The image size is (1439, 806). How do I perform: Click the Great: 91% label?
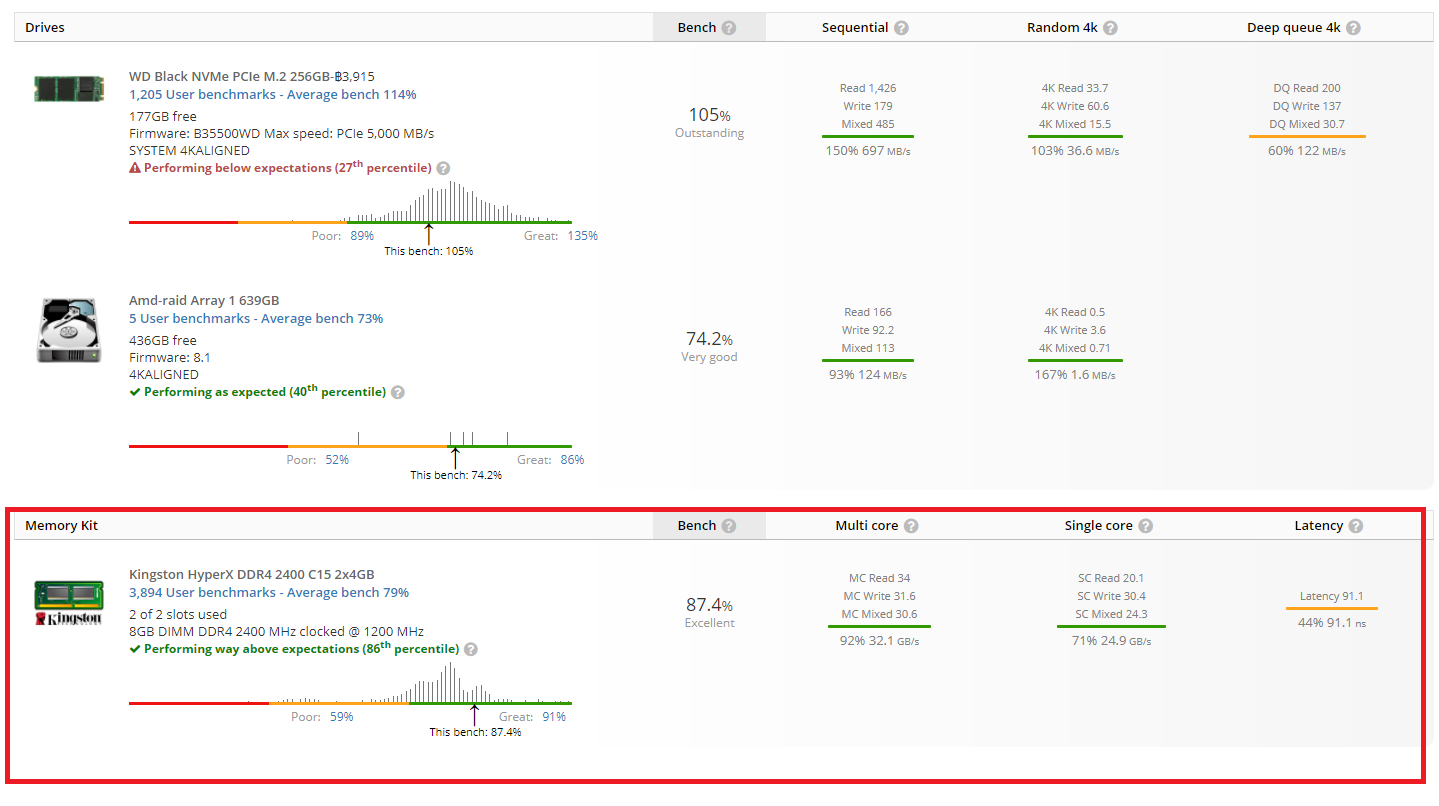click(532, 718)
